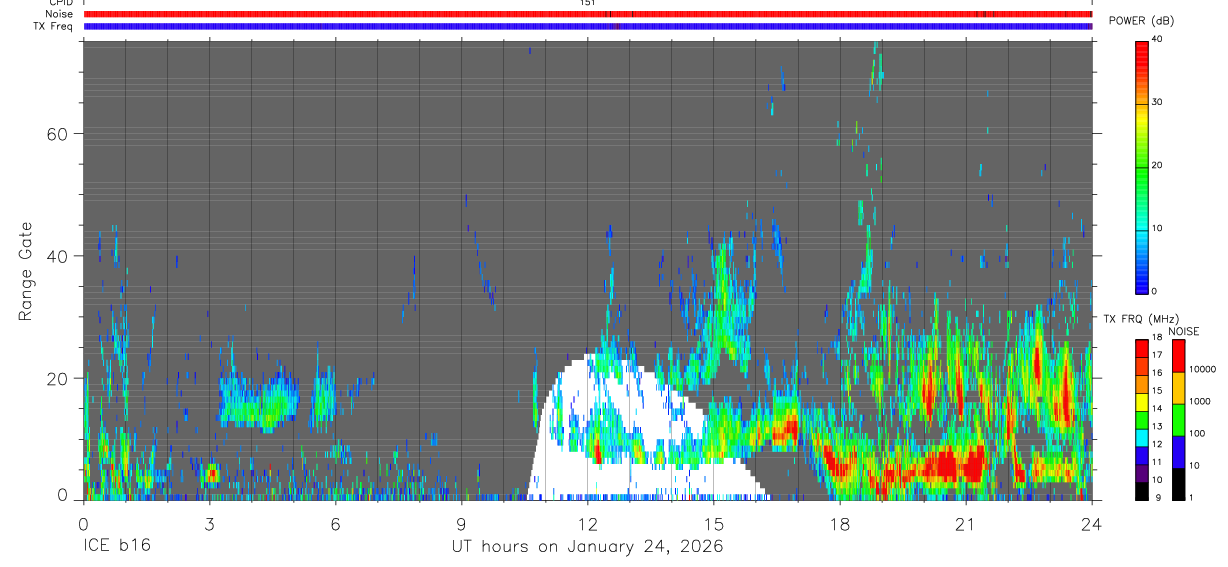Click the rainbow POWER color scale bar
This screenshot has width=1228, height=567.
tap(1142, 166)
